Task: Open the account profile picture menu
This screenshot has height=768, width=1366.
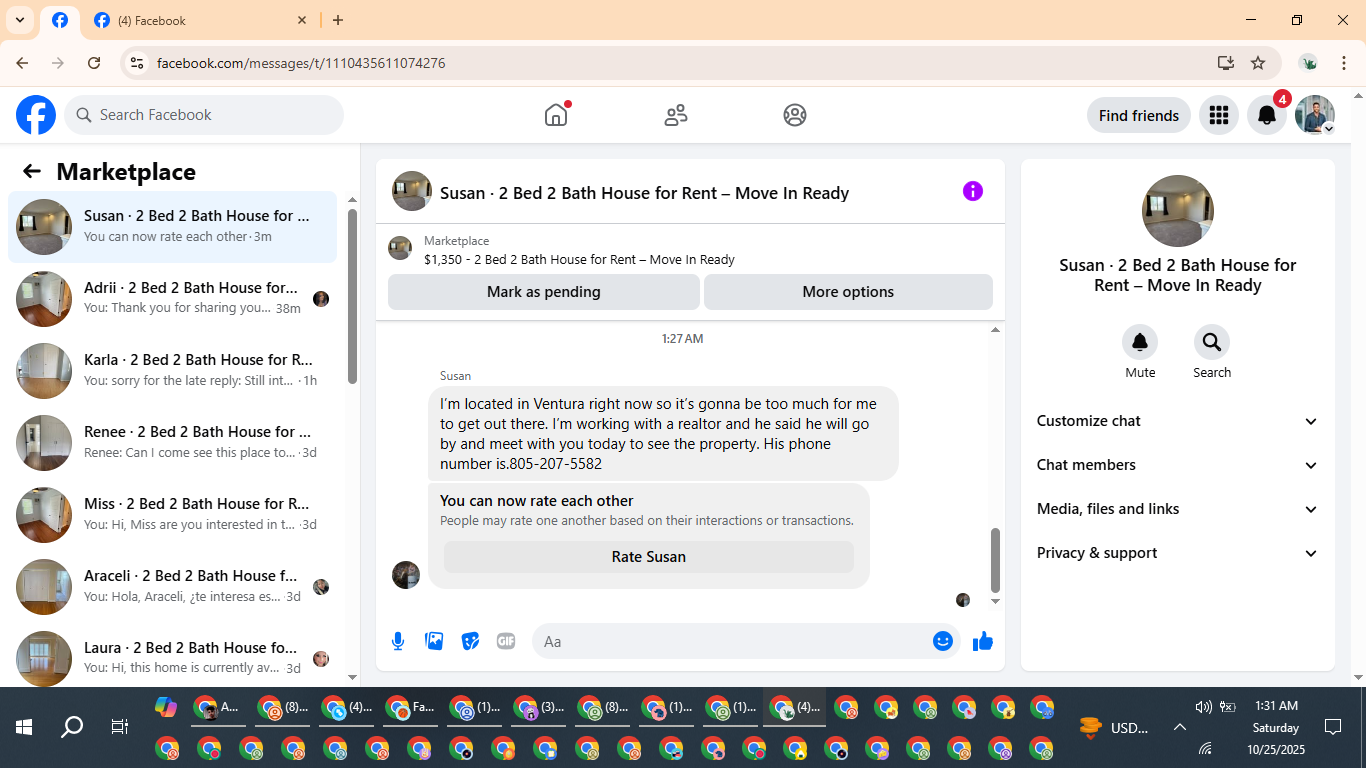Action: [x=1315, y=115]
